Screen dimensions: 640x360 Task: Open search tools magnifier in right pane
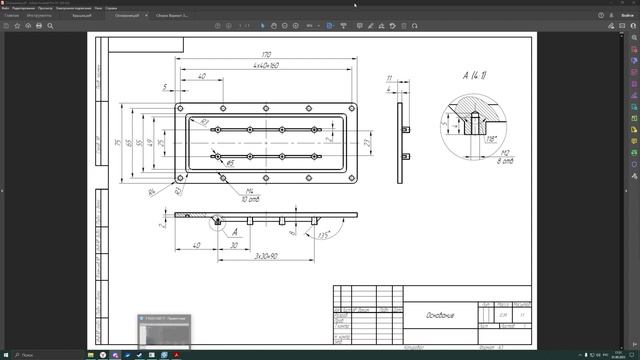click(x=634, y=38)
